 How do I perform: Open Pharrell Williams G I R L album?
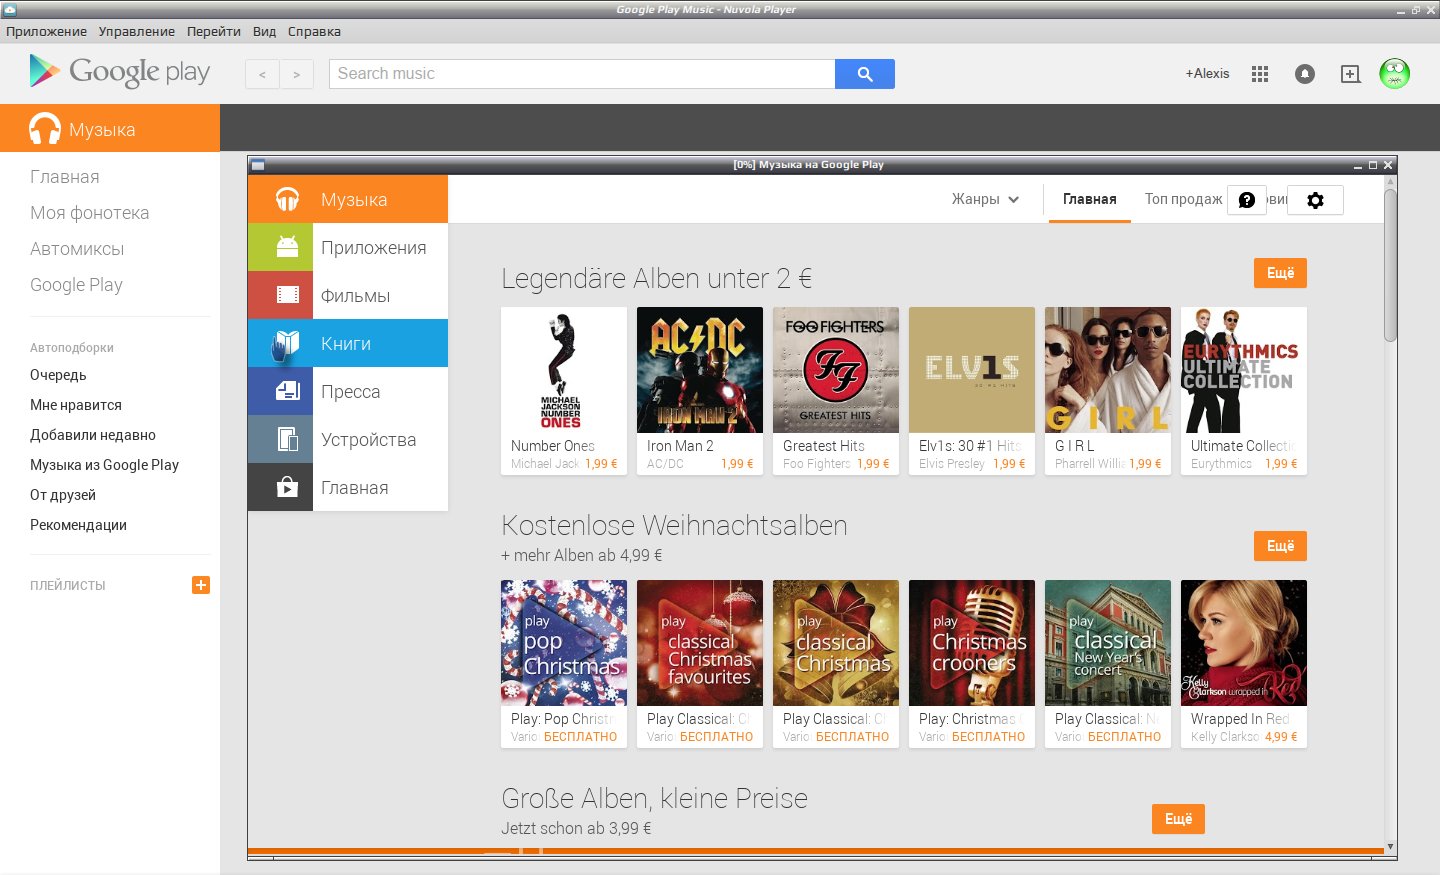click(x=1108, y=391)
